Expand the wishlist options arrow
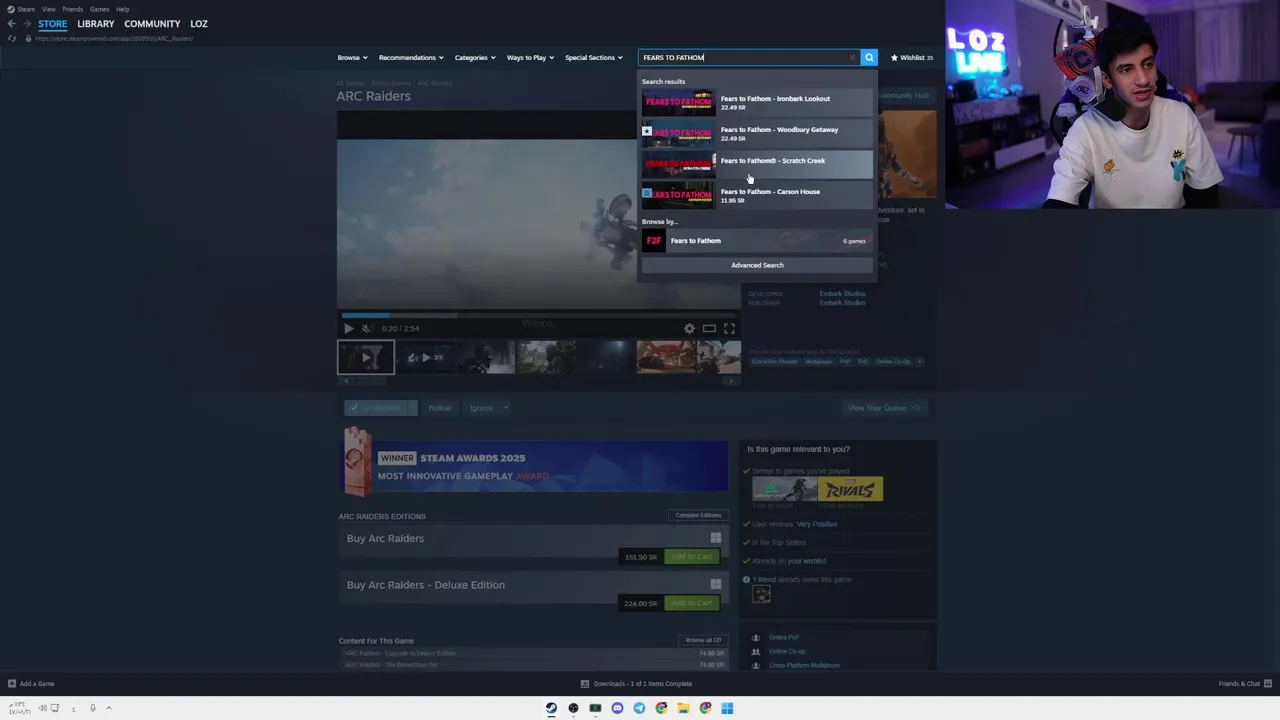Screen dimensions: 1280x720 tap(411, 408)
